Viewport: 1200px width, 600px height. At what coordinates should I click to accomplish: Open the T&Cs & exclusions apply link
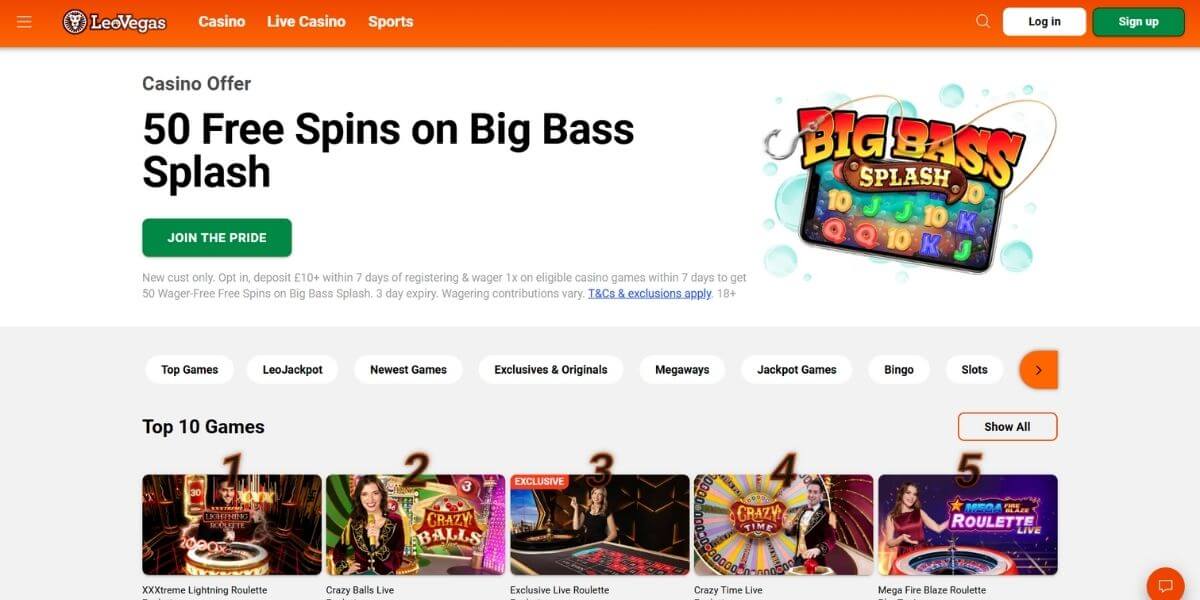(x=650, y=294)
